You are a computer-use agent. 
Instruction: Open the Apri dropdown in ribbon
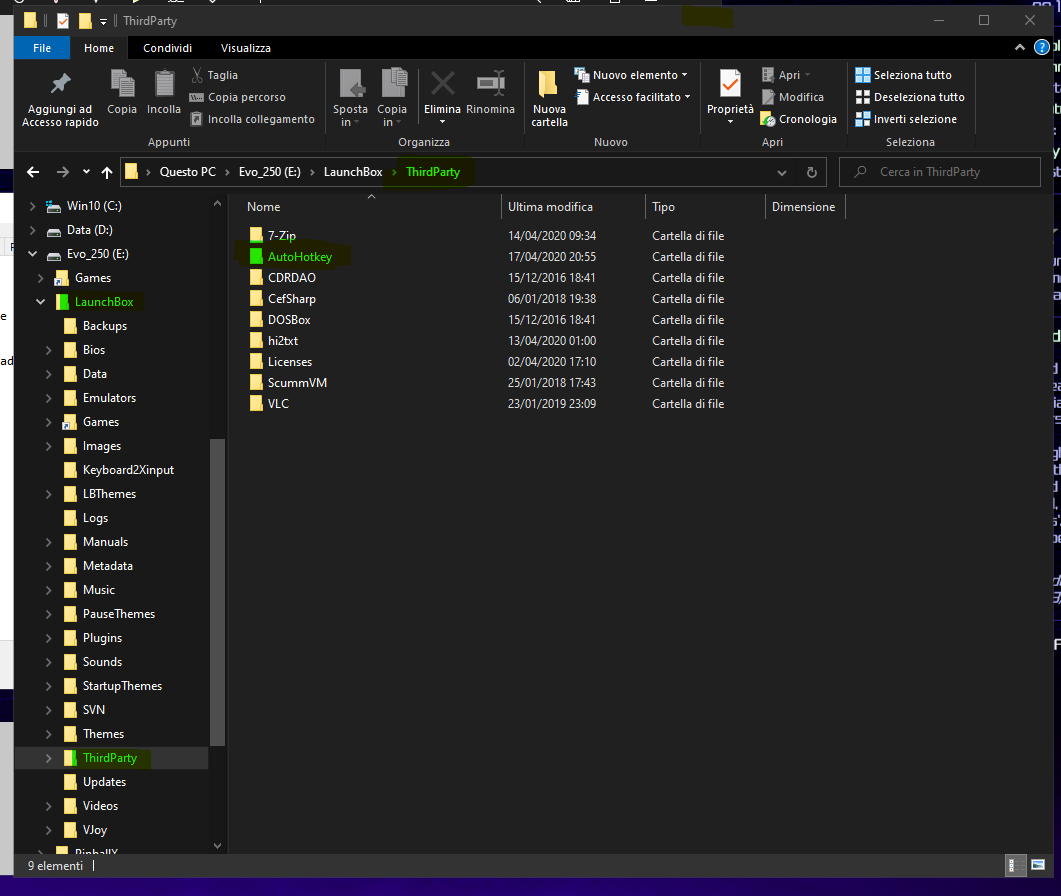click(786, 75)
